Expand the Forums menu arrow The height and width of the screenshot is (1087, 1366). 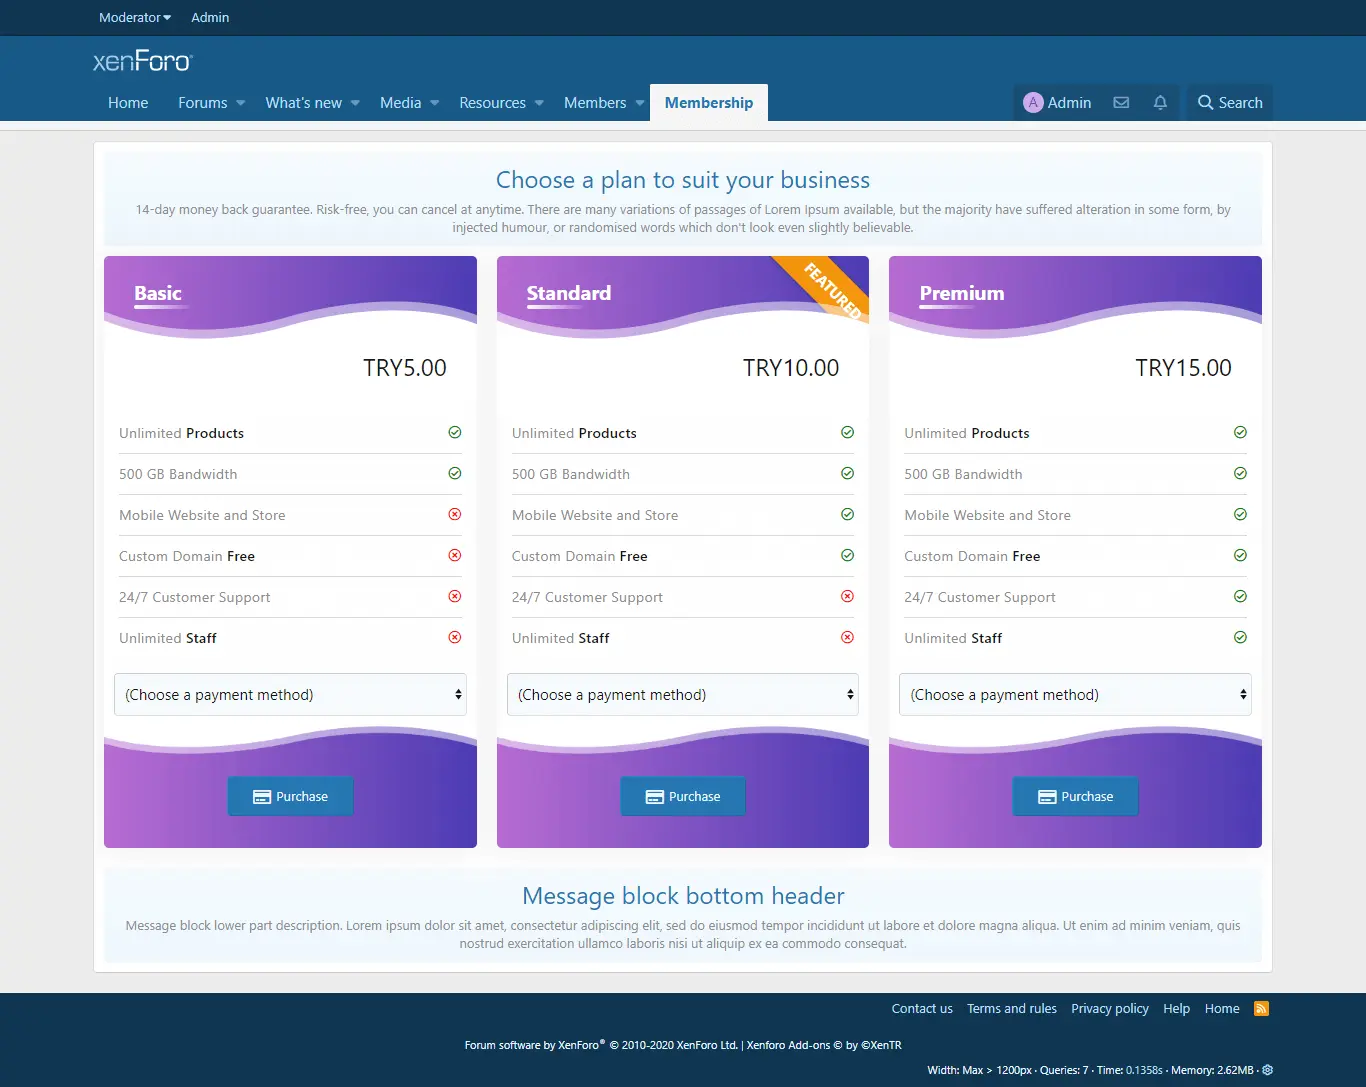[x=241, y=103]
